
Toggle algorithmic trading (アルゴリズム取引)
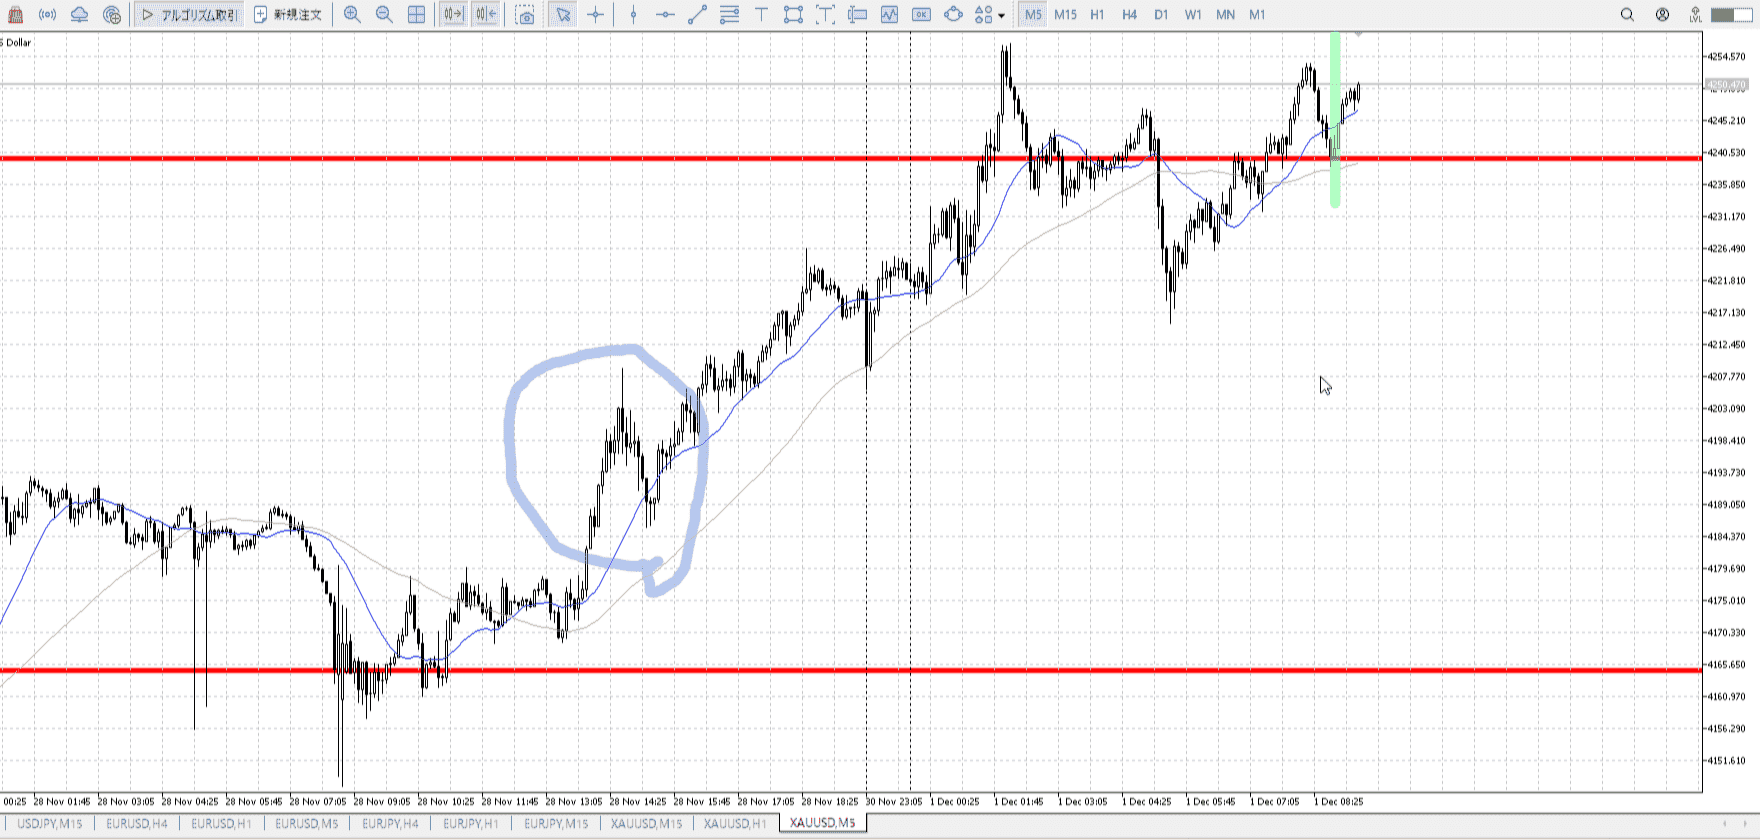pos(189,15)
